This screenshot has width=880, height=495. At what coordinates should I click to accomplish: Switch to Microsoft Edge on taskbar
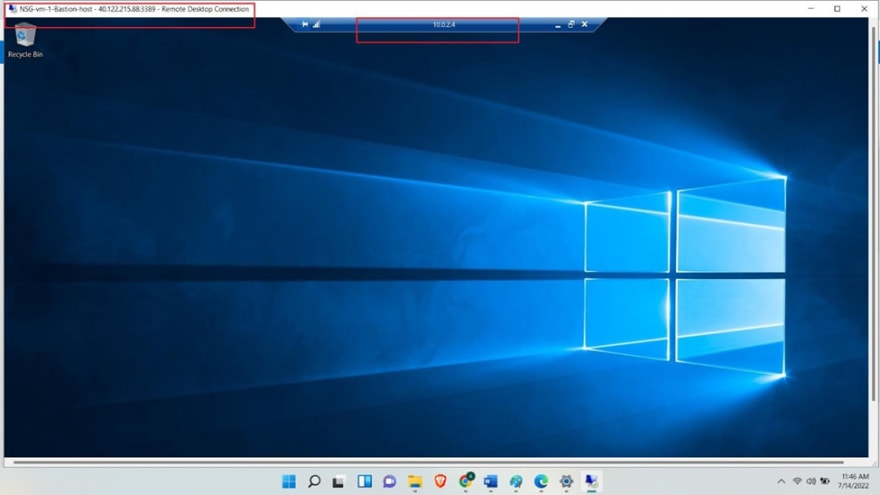pyautogui.click(x=541, y=482)
